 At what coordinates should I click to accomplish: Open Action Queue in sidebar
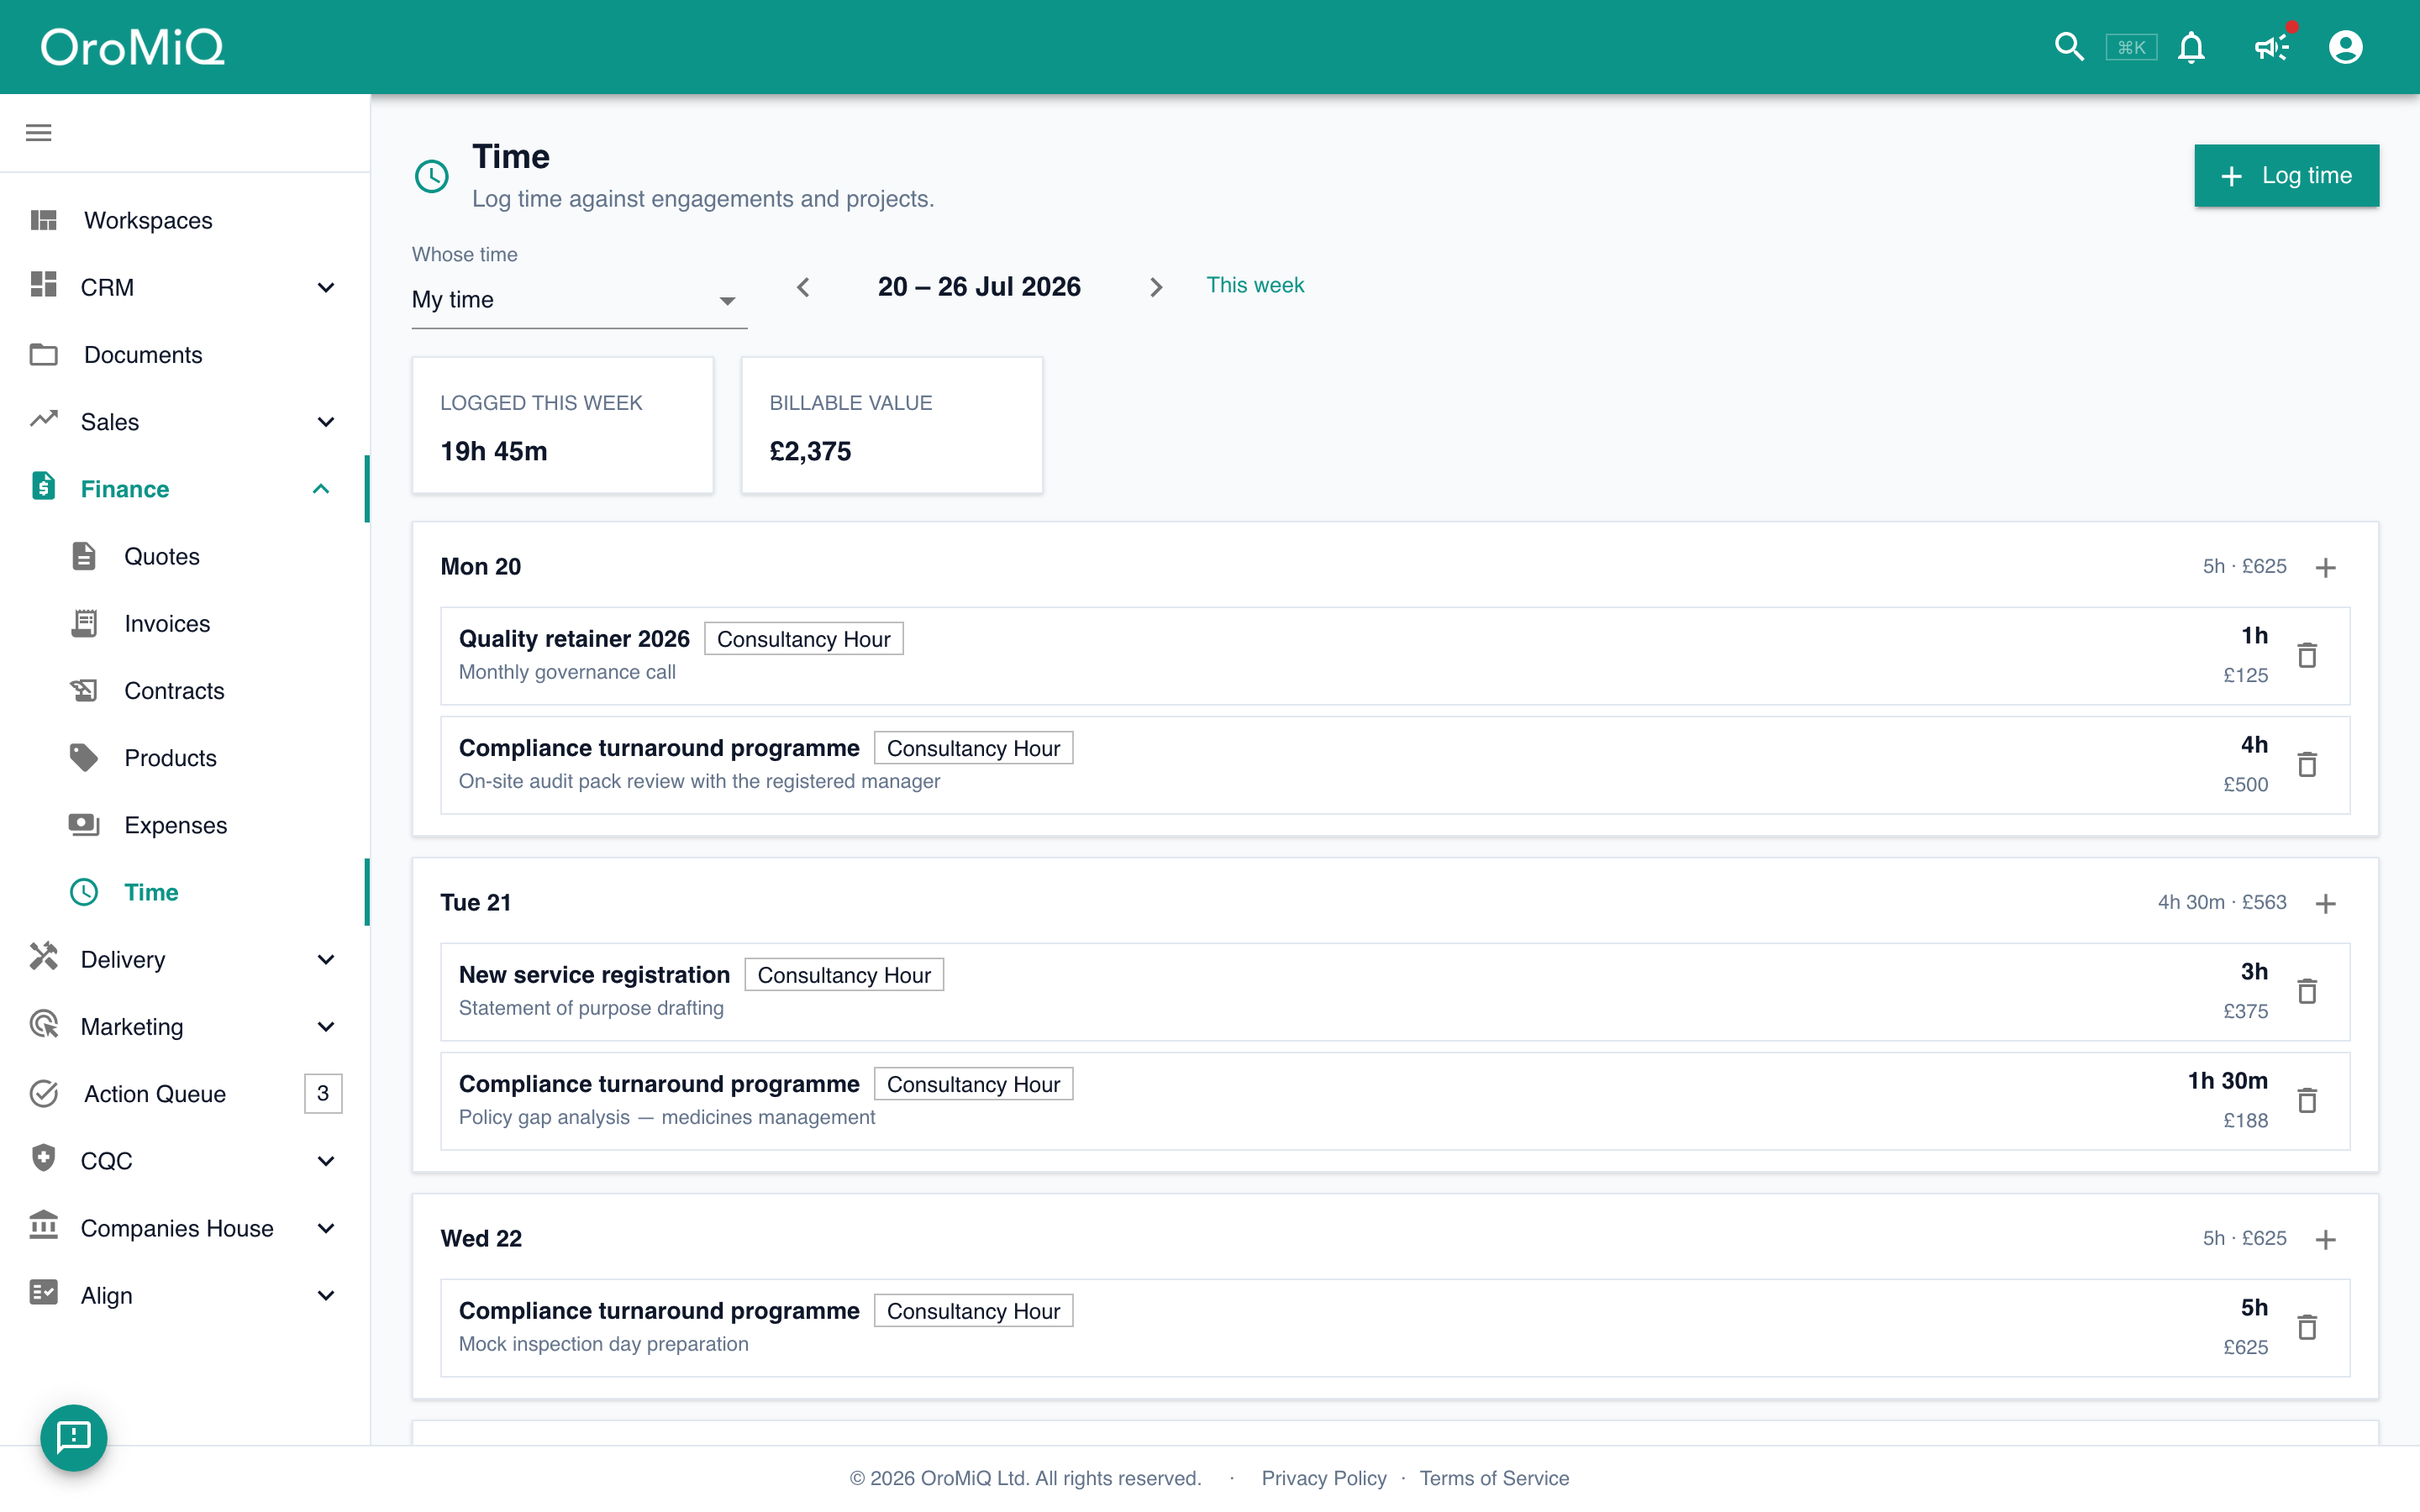point(185,1093)
